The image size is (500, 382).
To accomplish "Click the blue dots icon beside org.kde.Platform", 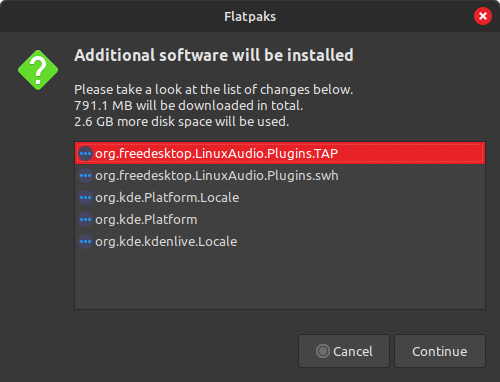I will (85, 220).
